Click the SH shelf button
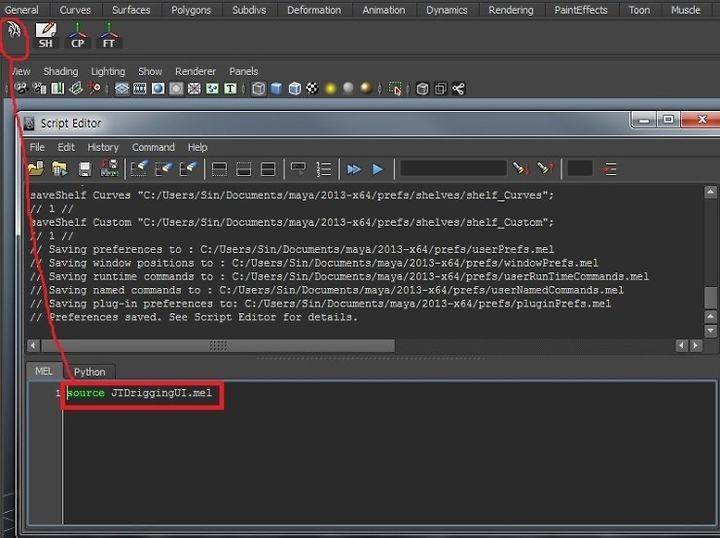 [45, 36]
